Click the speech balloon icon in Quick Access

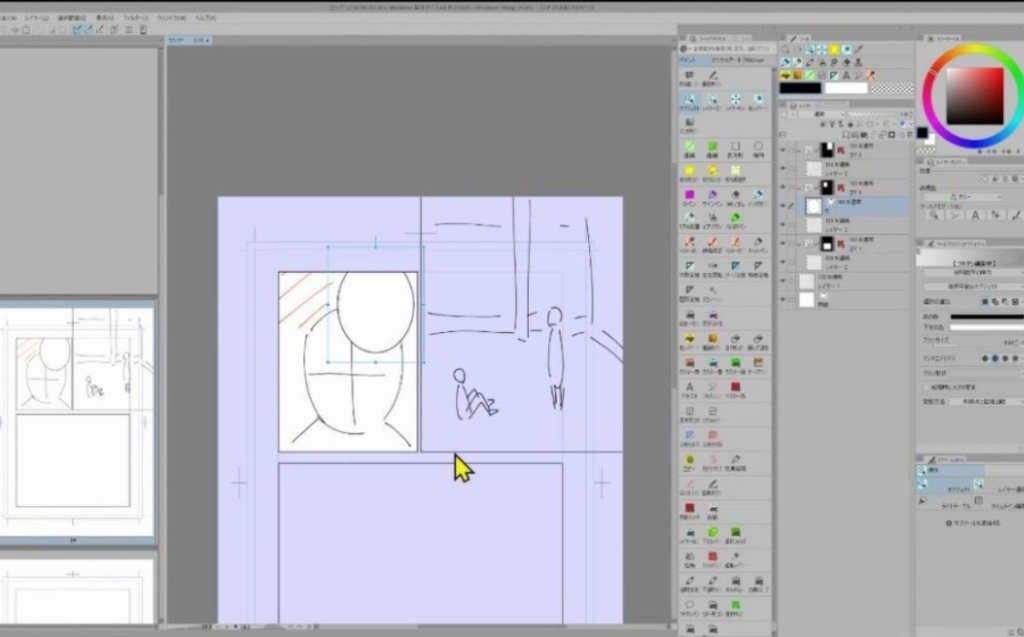pos(690,605)
